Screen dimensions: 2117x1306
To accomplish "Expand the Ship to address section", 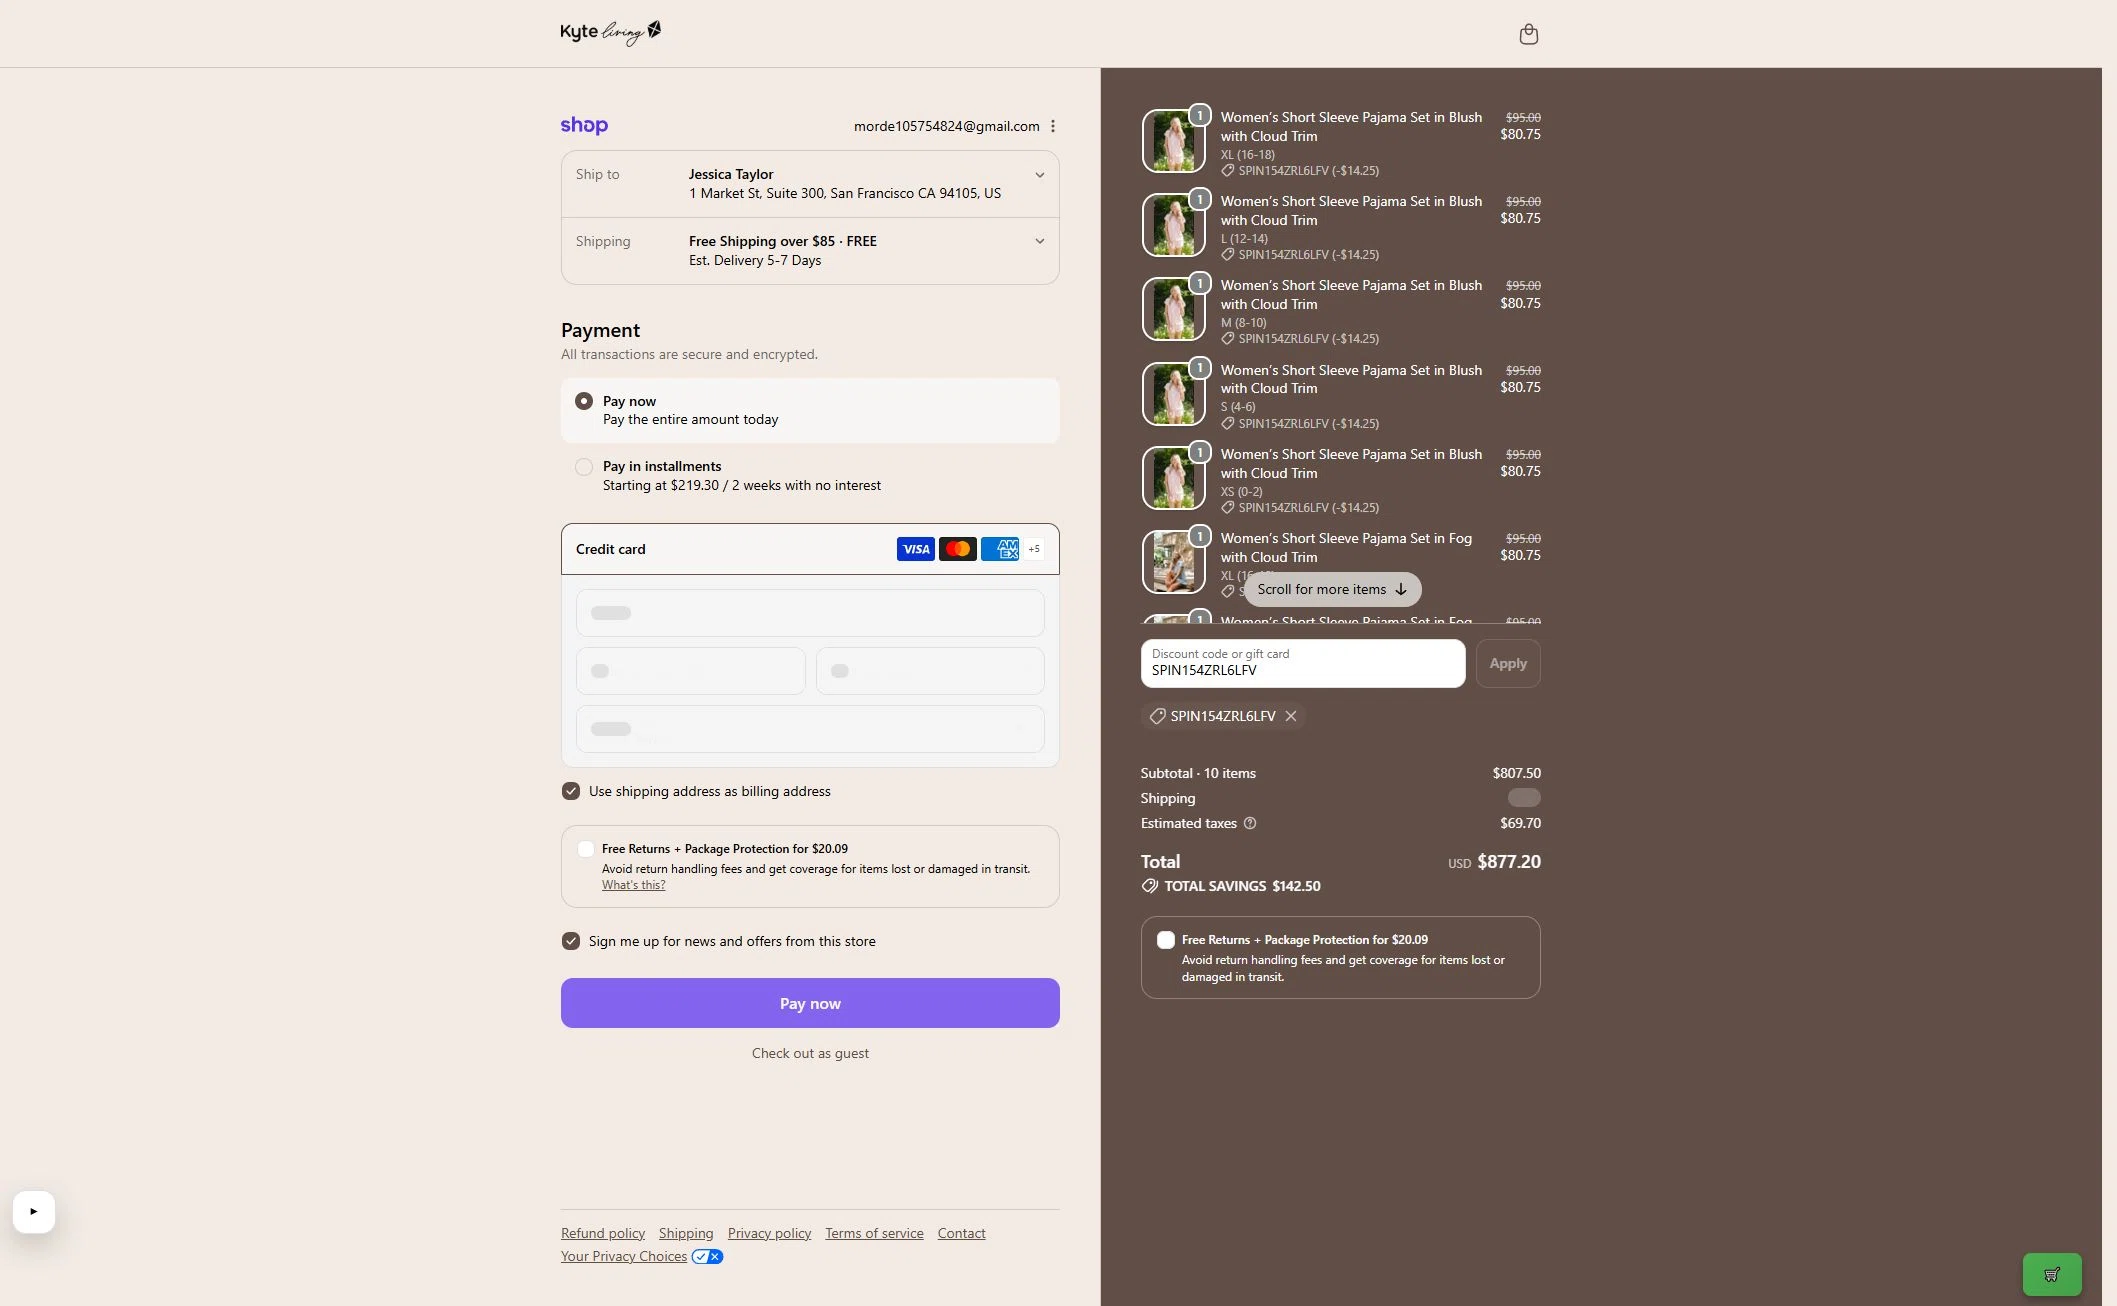I will [x=810, y=184].
